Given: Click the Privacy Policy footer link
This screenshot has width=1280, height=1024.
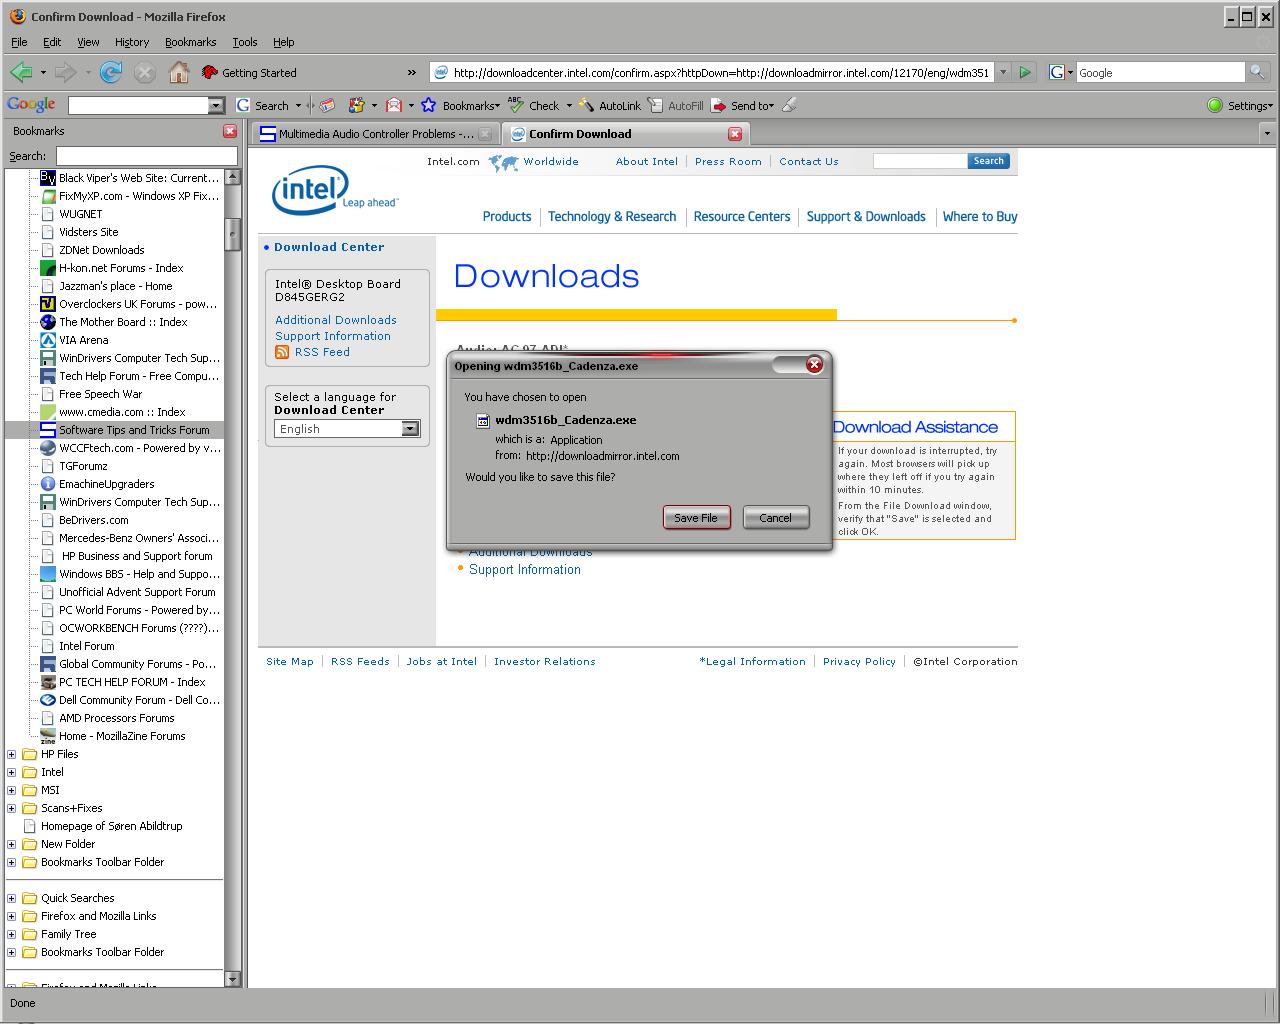Looking at the screenshot, I should point(859,661).
